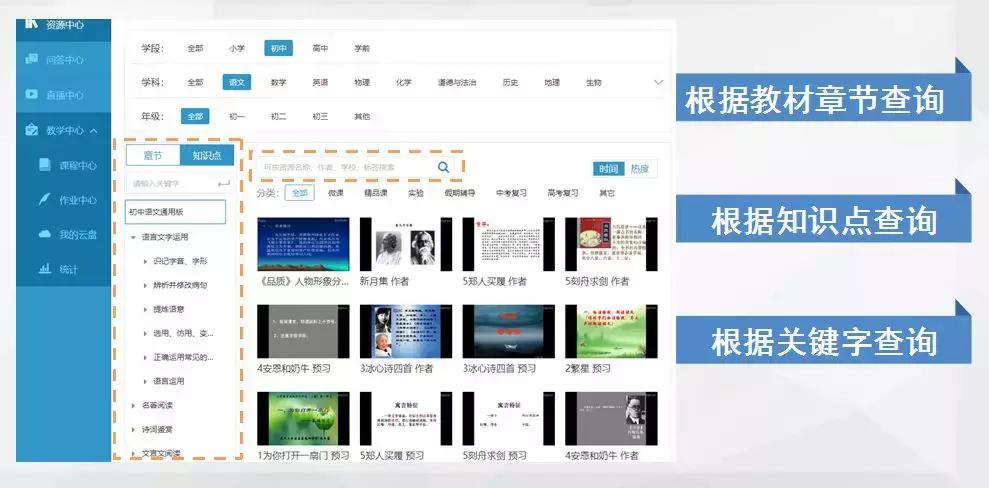This screenshot has height=488, width=989.
Task: Select 地理 subject
Action: point(552,82)
